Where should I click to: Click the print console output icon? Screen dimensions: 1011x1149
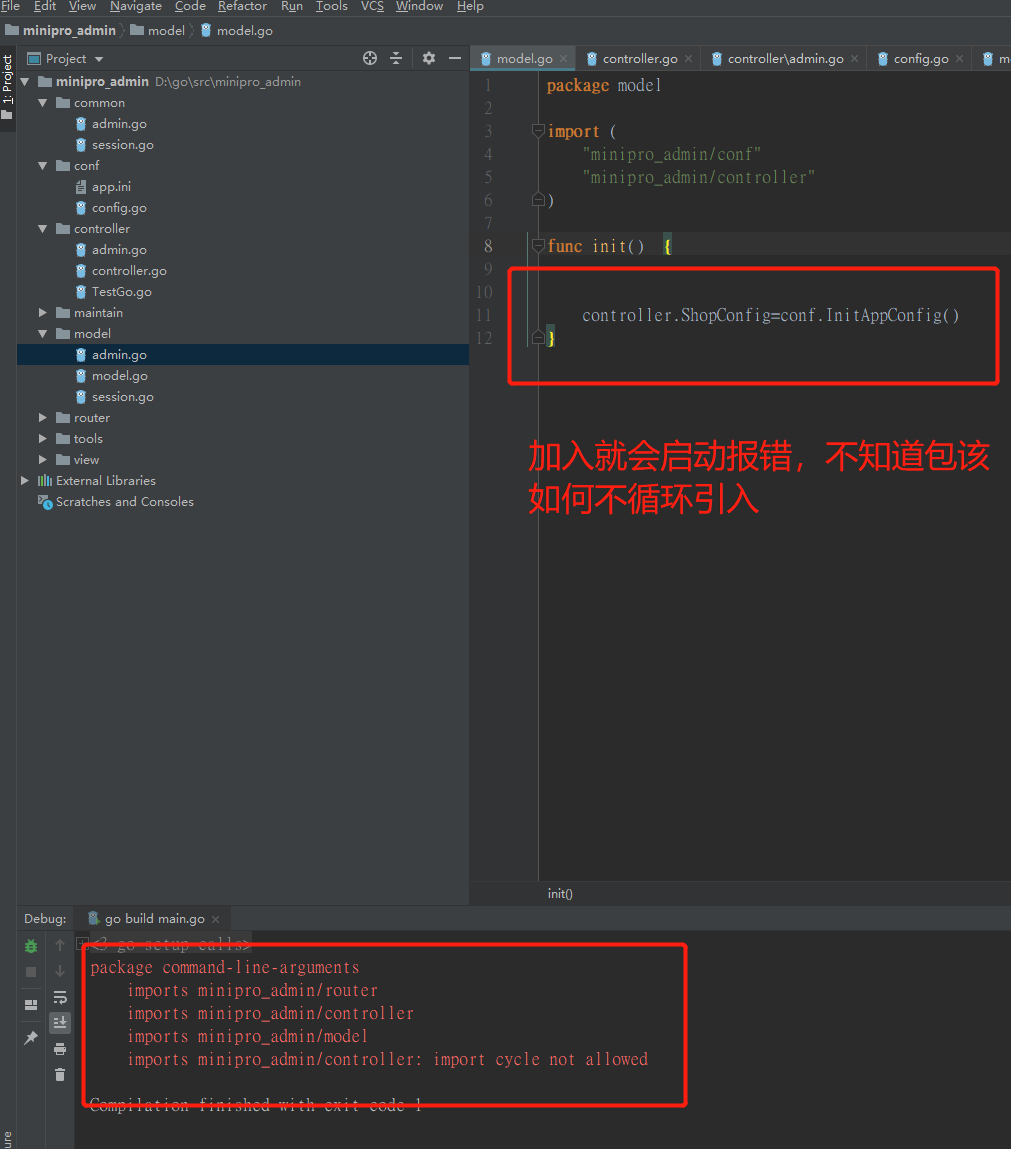tap(60, 1049)
